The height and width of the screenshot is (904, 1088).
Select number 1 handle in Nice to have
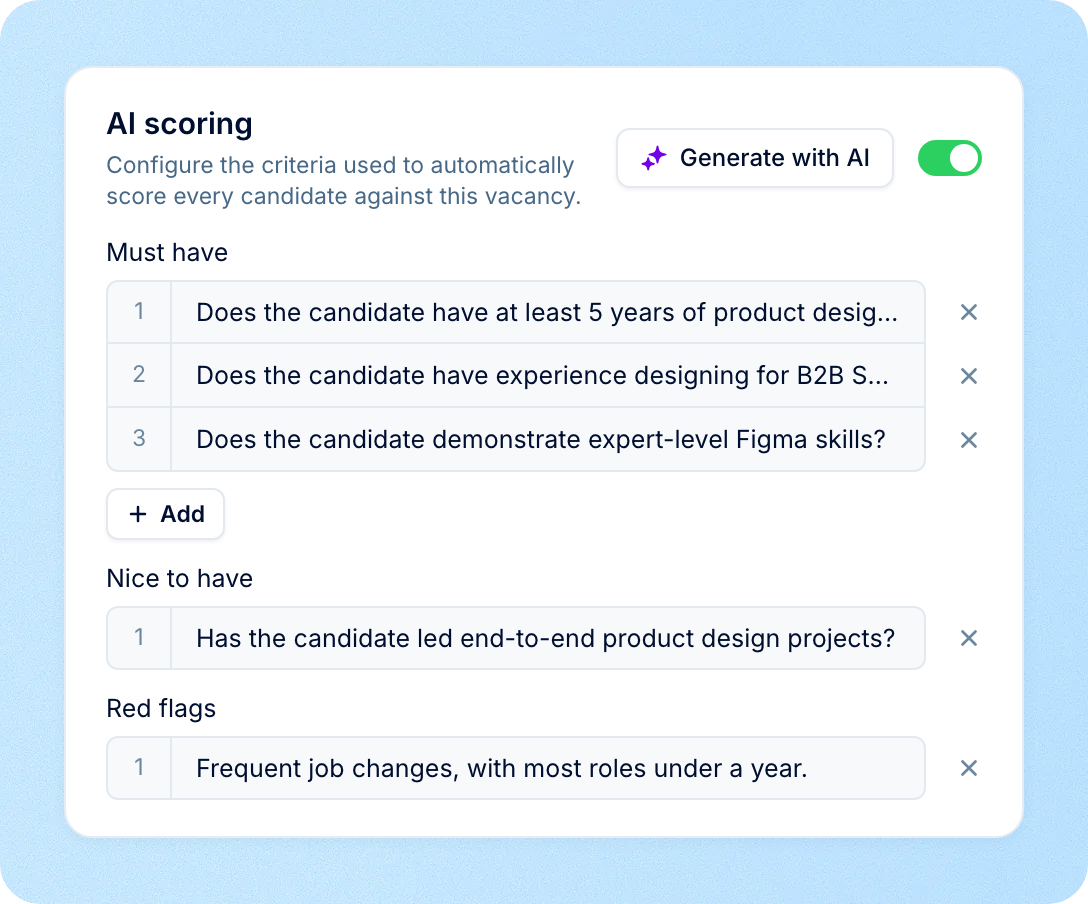click(x=139, y=638)
